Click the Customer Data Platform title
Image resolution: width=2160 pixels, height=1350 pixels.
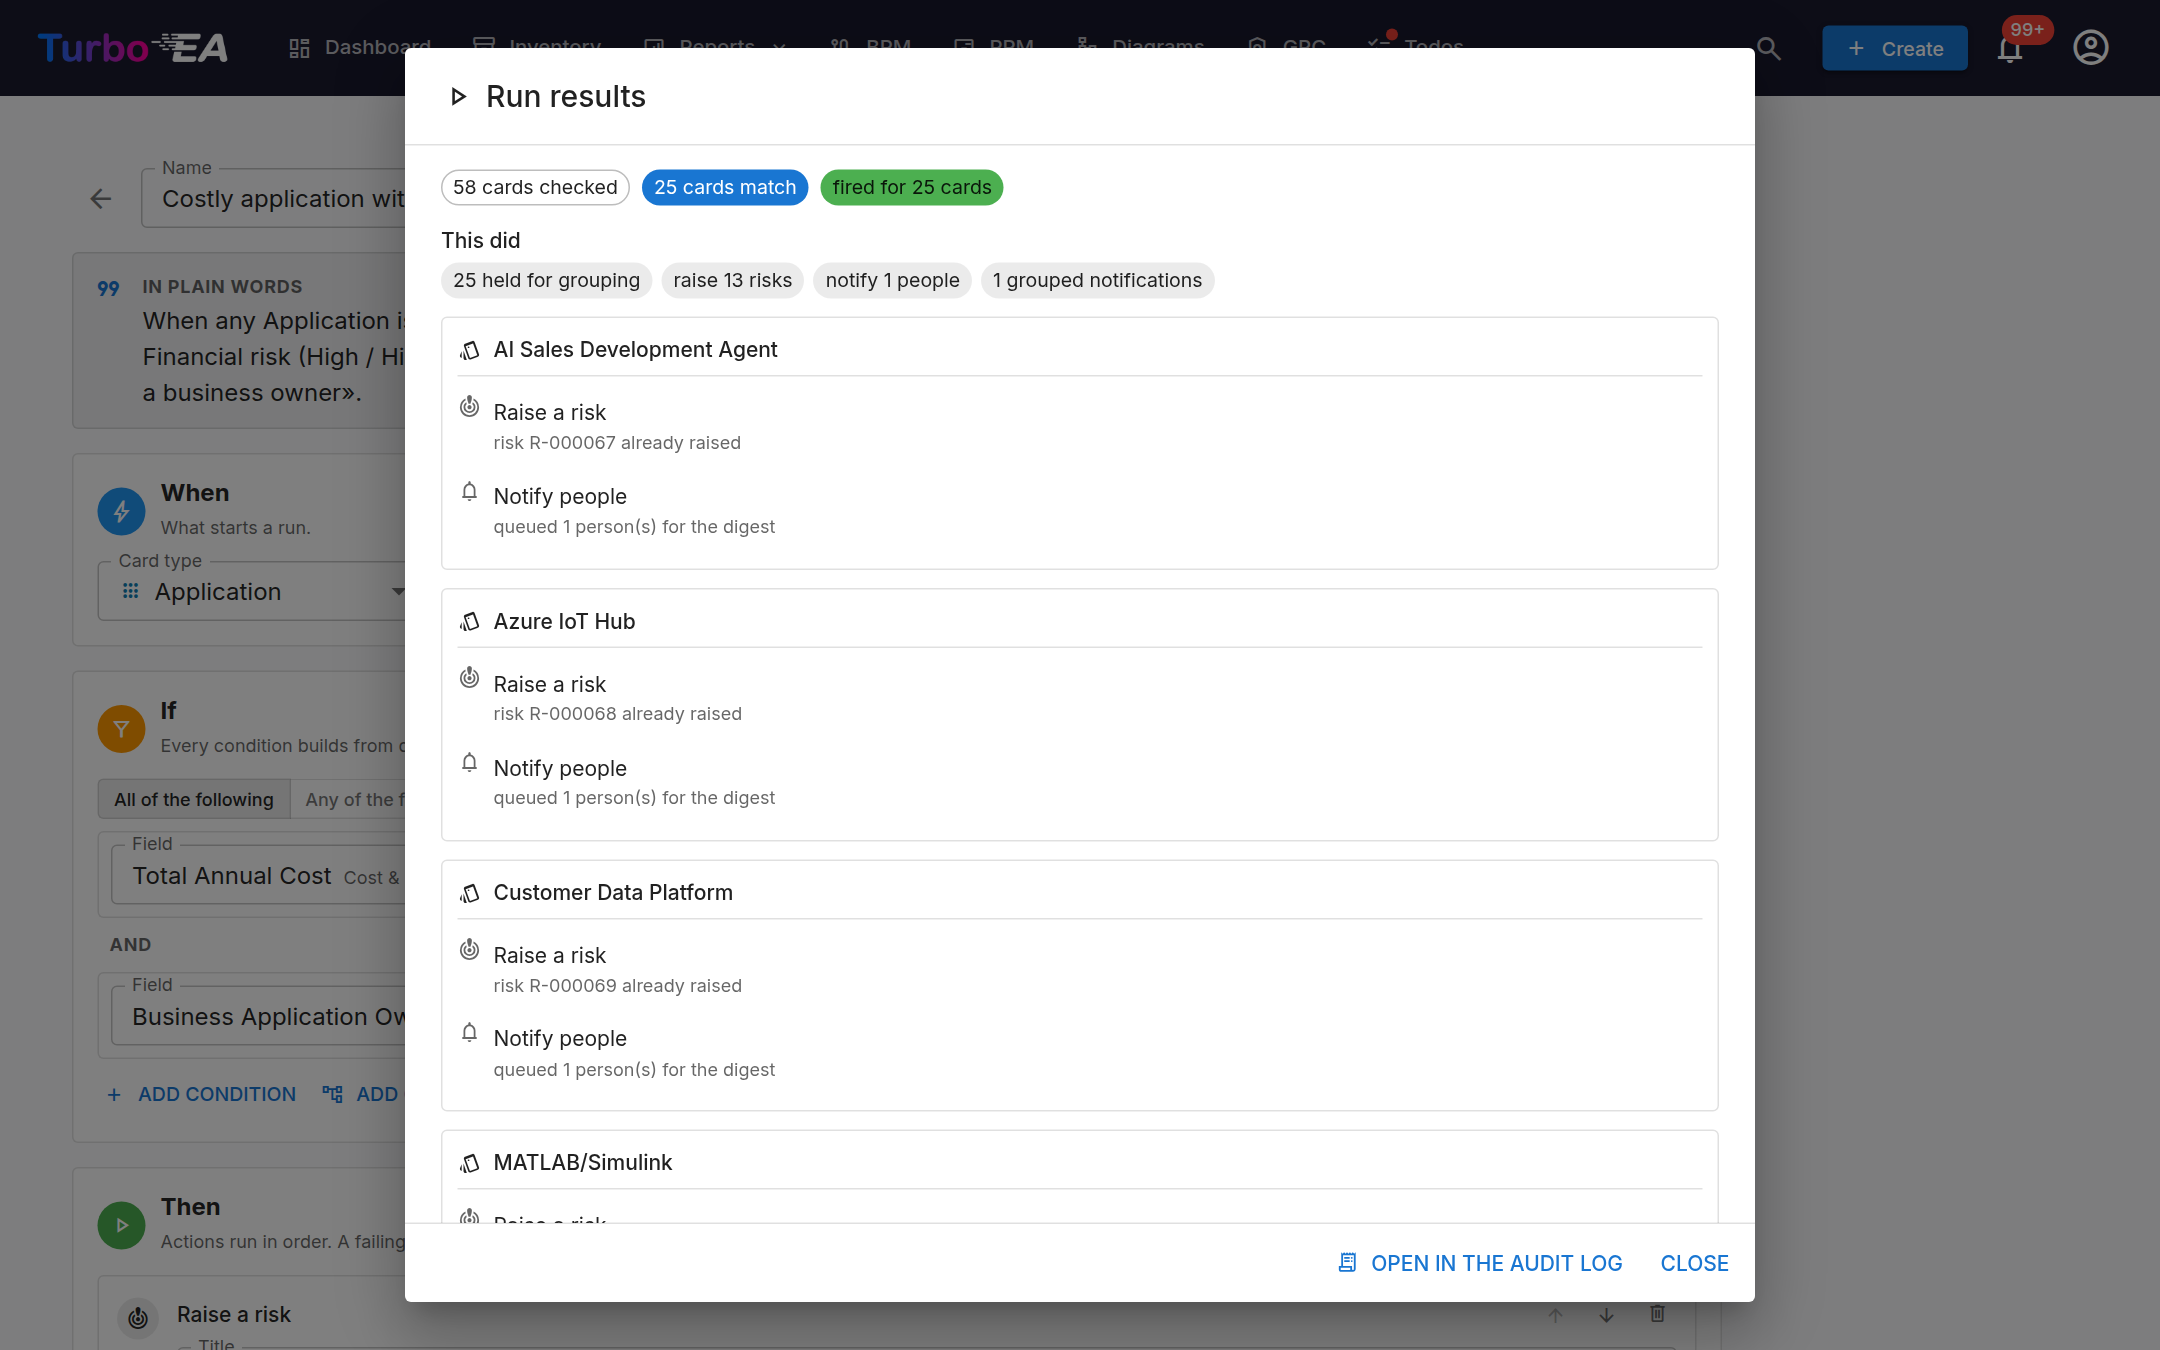(x=613, y=893)
